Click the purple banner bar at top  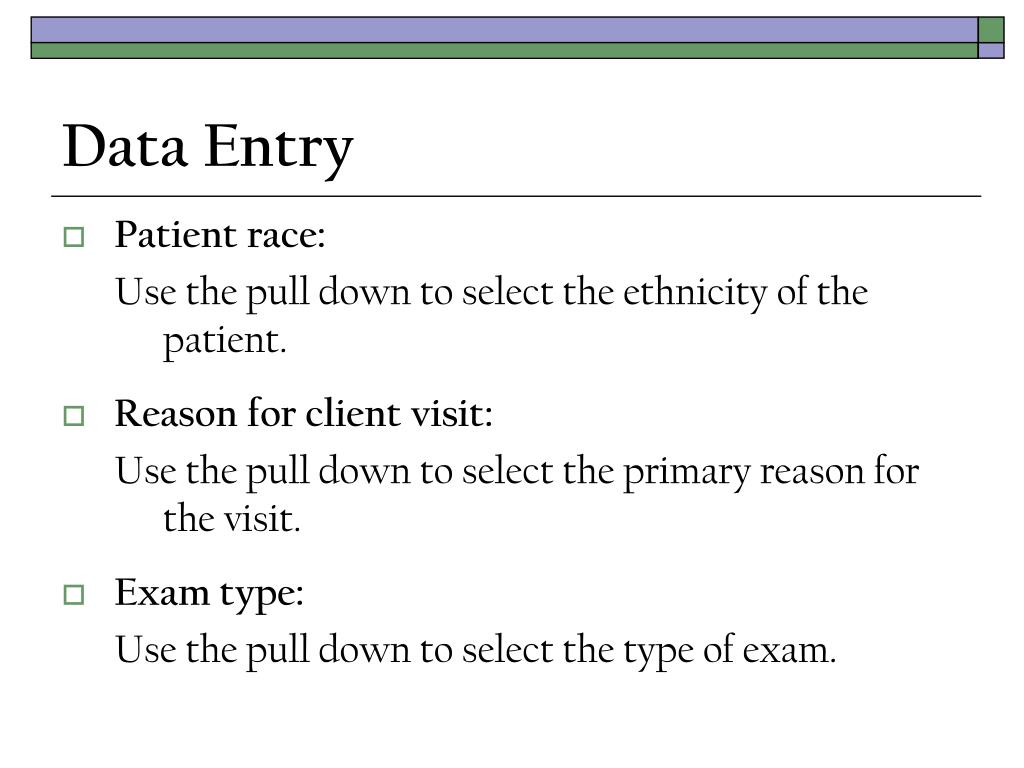click(x=504, y=30)
